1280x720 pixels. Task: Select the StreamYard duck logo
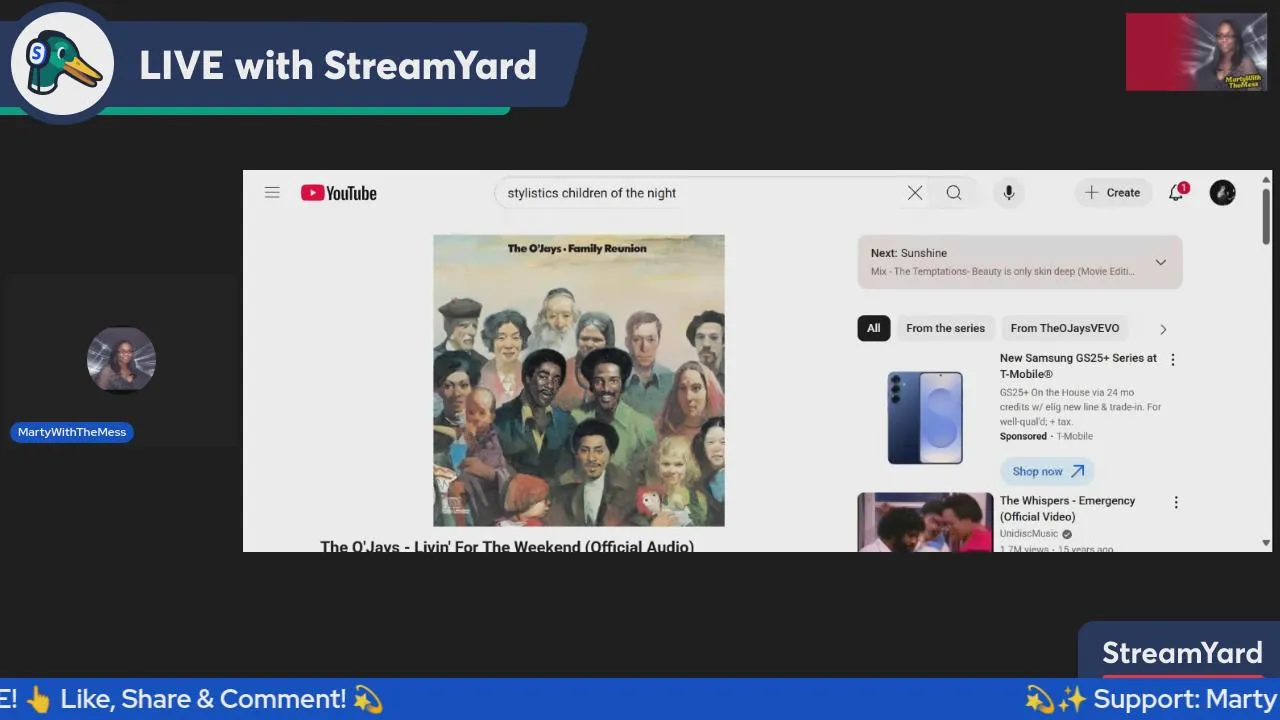point(62,66)
